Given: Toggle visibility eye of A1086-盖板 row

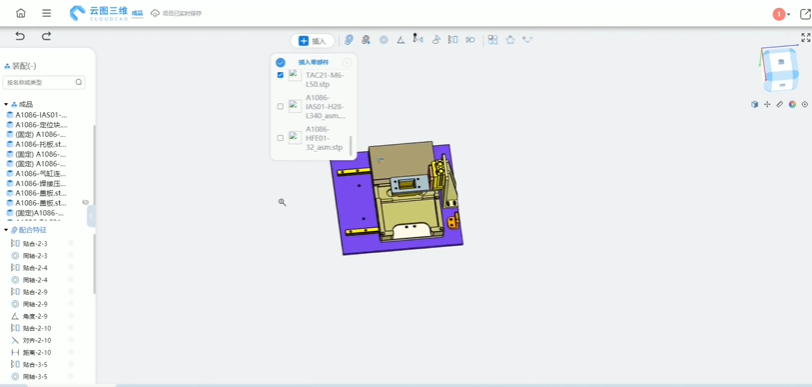Looking at the screenshot, I should (x=85, y=203).
